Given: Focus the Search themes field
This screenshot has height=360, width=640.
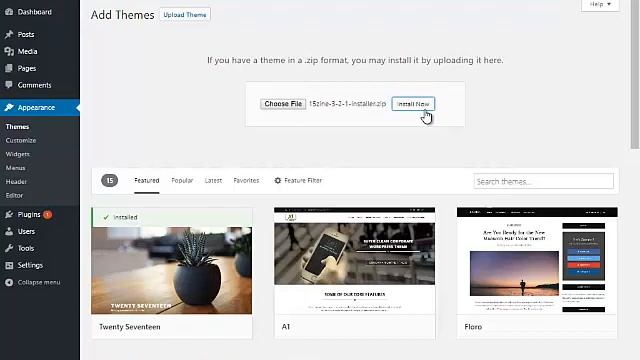Looking at the screenshot, I should pyautogui.click(x=543, y=181).
